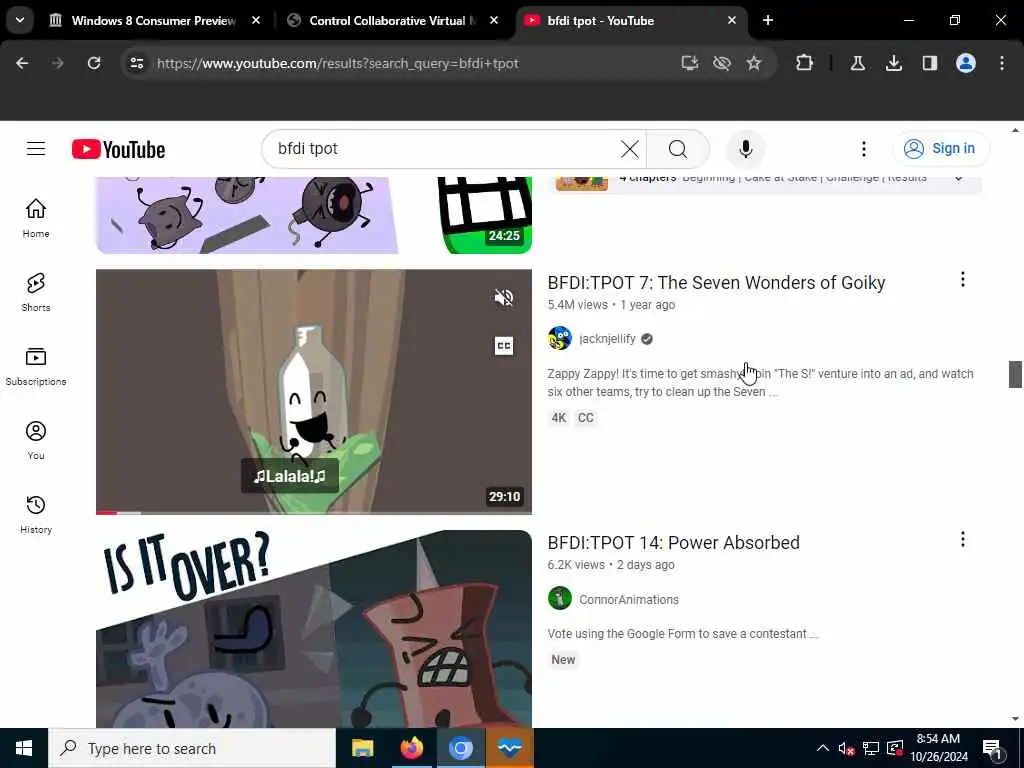The width and height of the screenshot is (1024, 768).
Task: Click the jacknjellify channel avatar
Action: [560, 338]
